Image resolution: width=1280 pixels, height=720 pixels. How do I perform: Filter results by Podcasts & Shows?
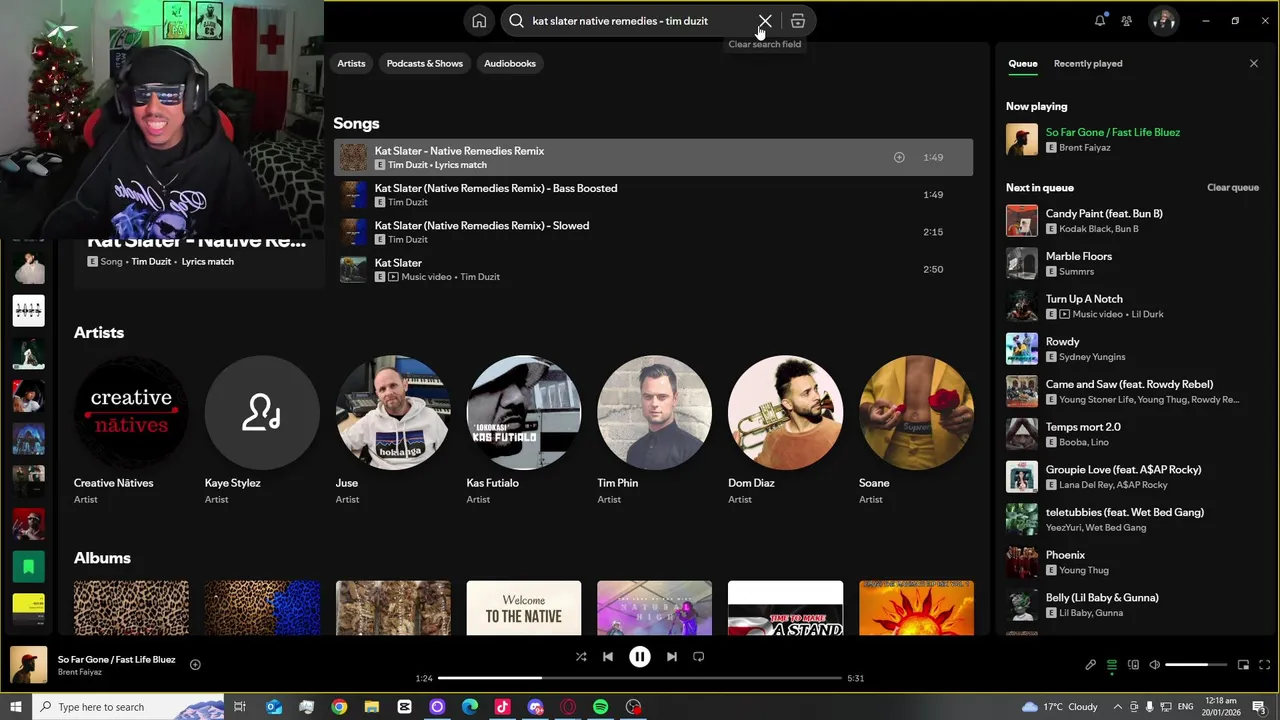425,63
